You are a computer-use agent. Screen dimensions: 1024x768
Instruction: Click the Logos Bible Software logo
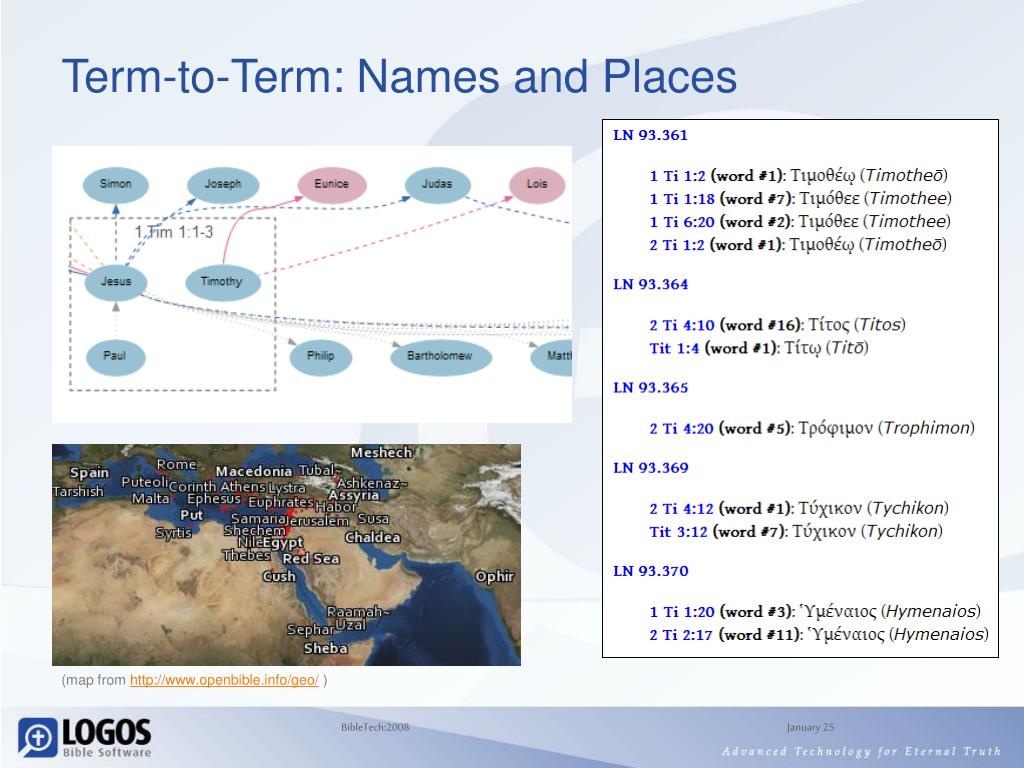pyautogui.click(x=84, y=738)
